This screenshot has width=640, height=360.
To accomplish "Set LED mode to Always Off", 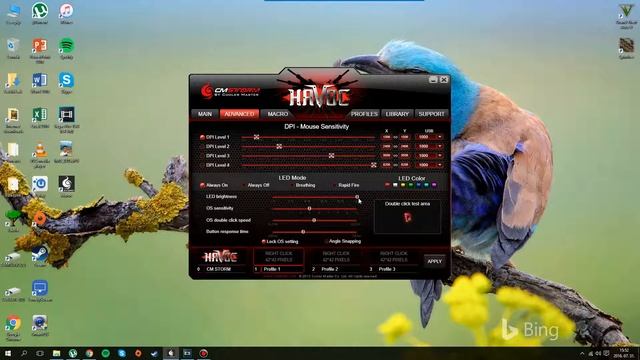I will pos(244,185).
